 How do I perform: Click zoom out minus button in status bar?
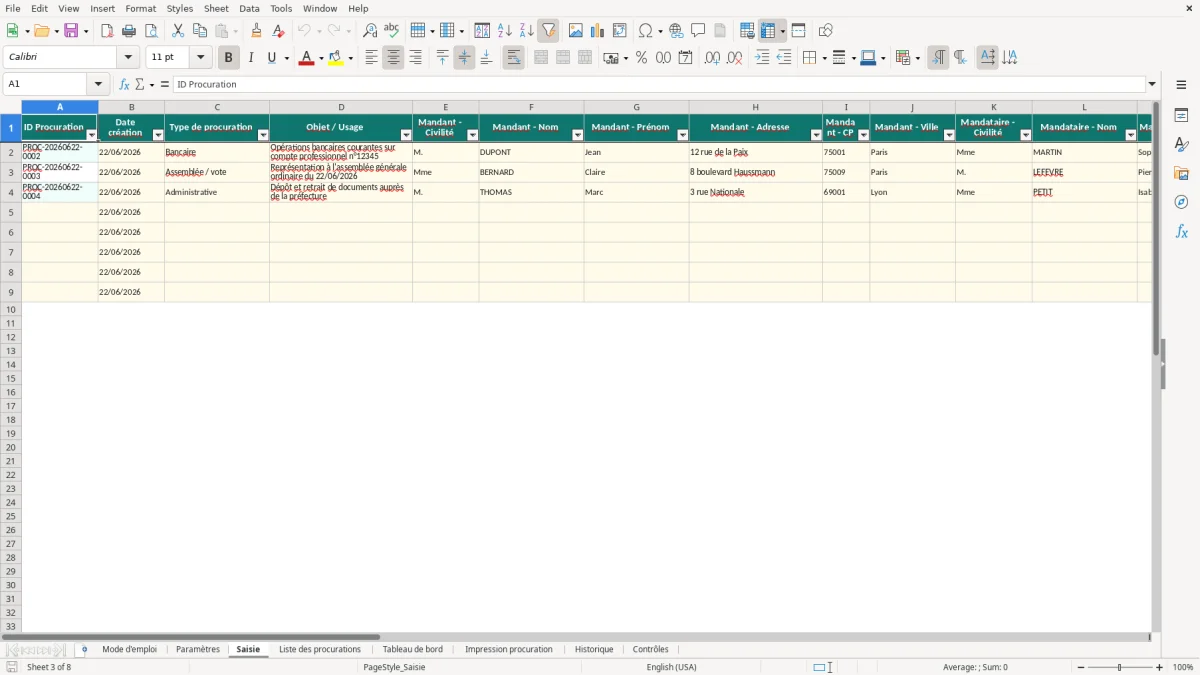coord(1081,667)
